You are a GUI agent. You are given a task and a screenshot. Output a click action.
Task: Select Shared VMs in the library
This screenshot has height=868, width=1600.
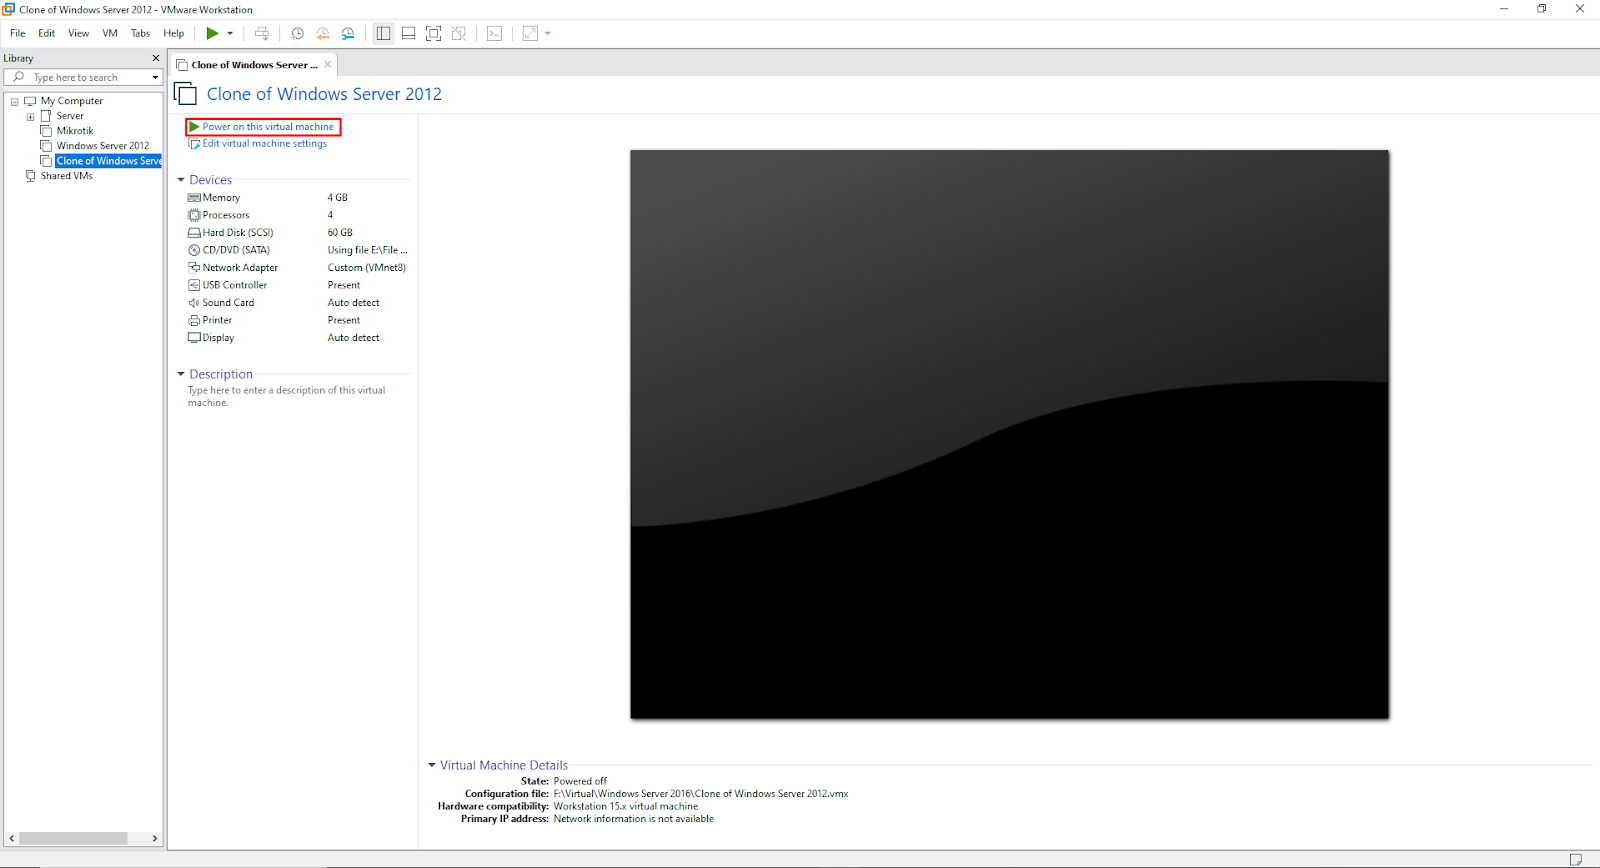click(x=66, y=176)
